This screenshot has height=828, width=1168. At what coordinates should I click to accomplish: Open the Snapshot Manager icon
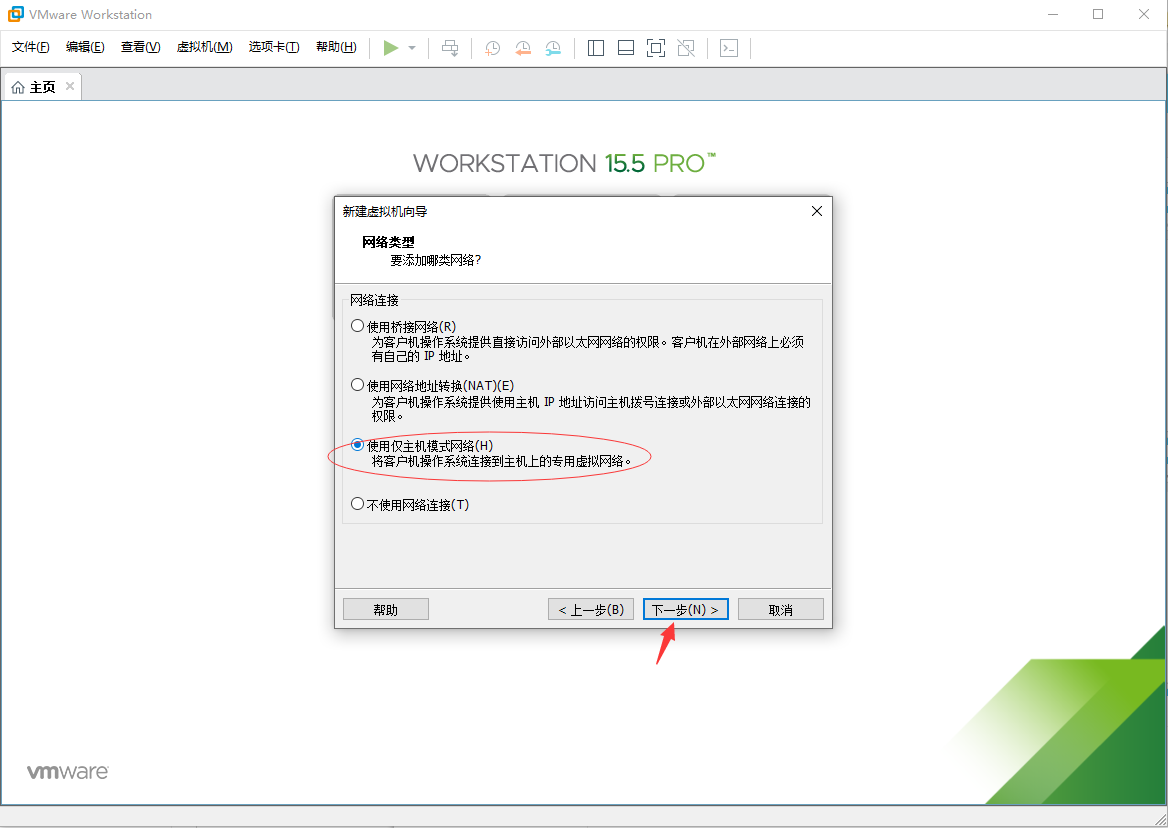click(553, 48)
